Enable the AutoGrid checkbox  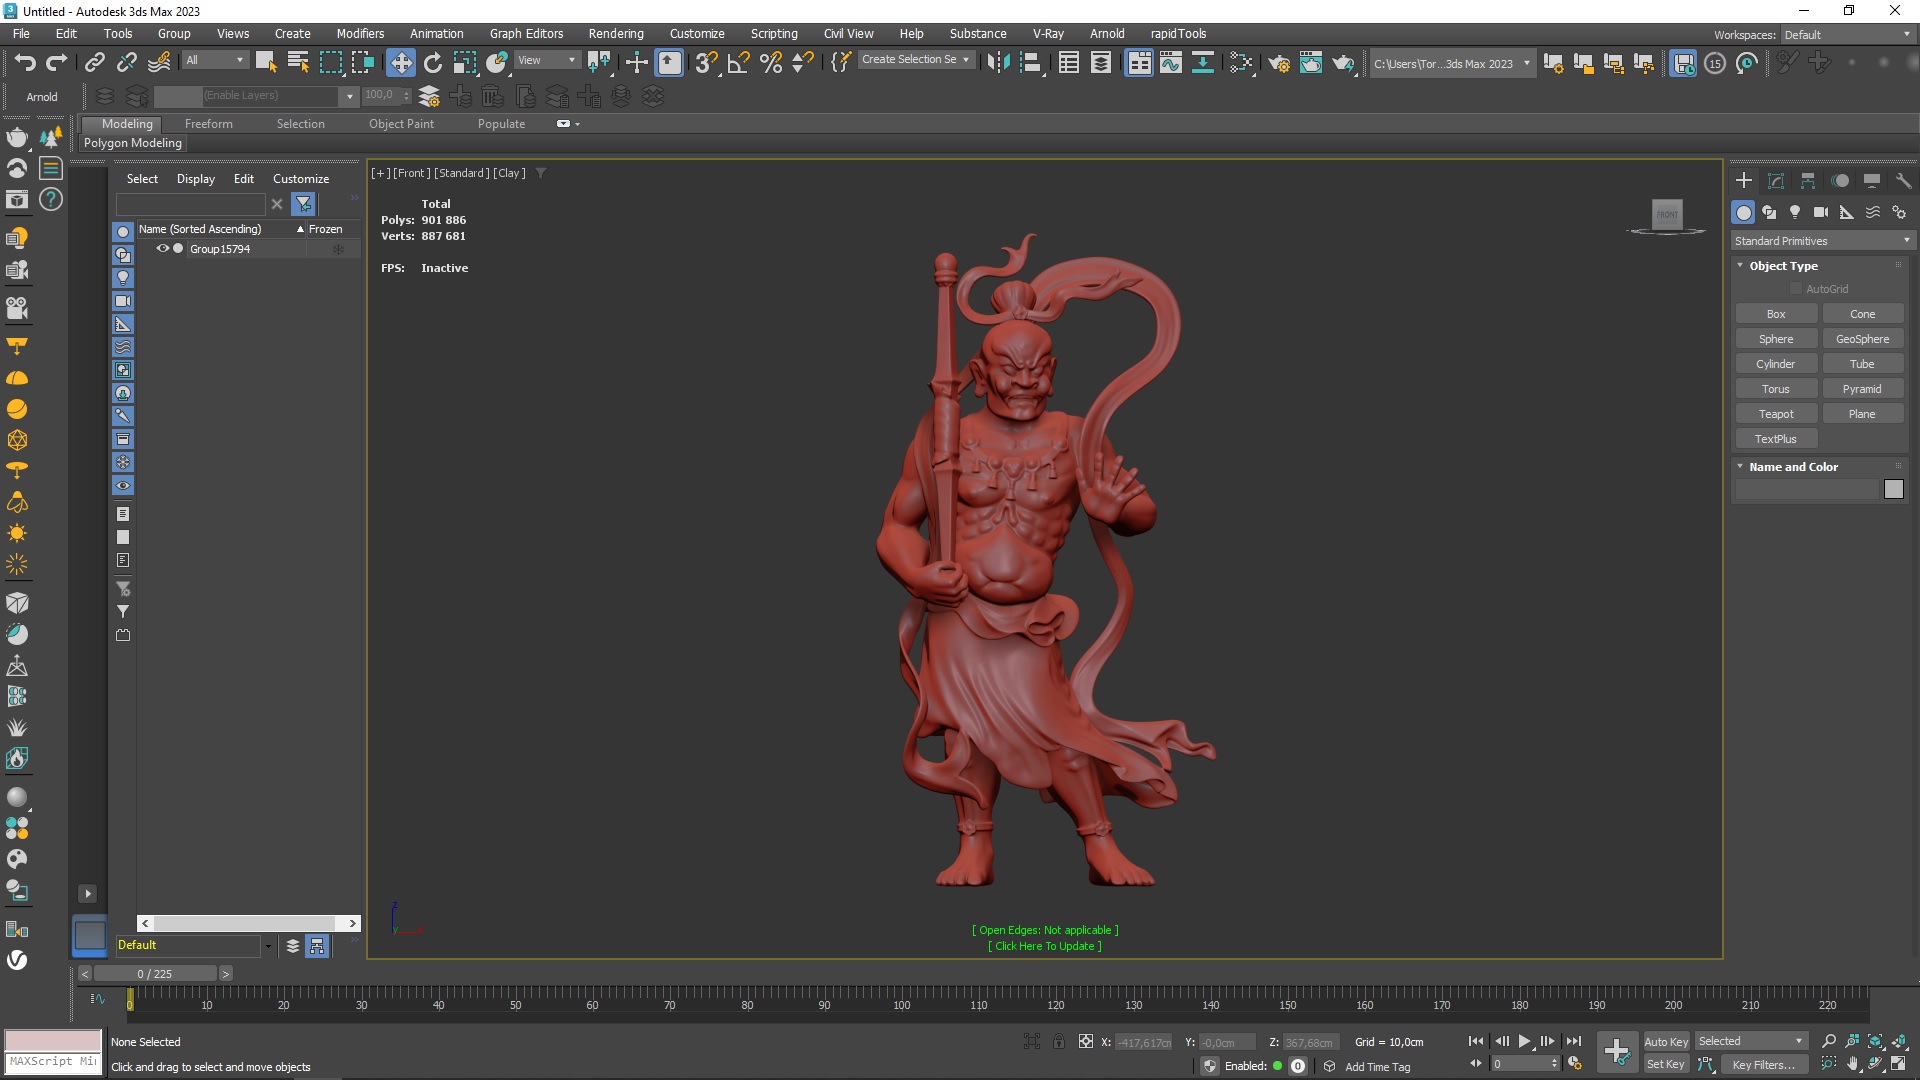coord(1796,289)
